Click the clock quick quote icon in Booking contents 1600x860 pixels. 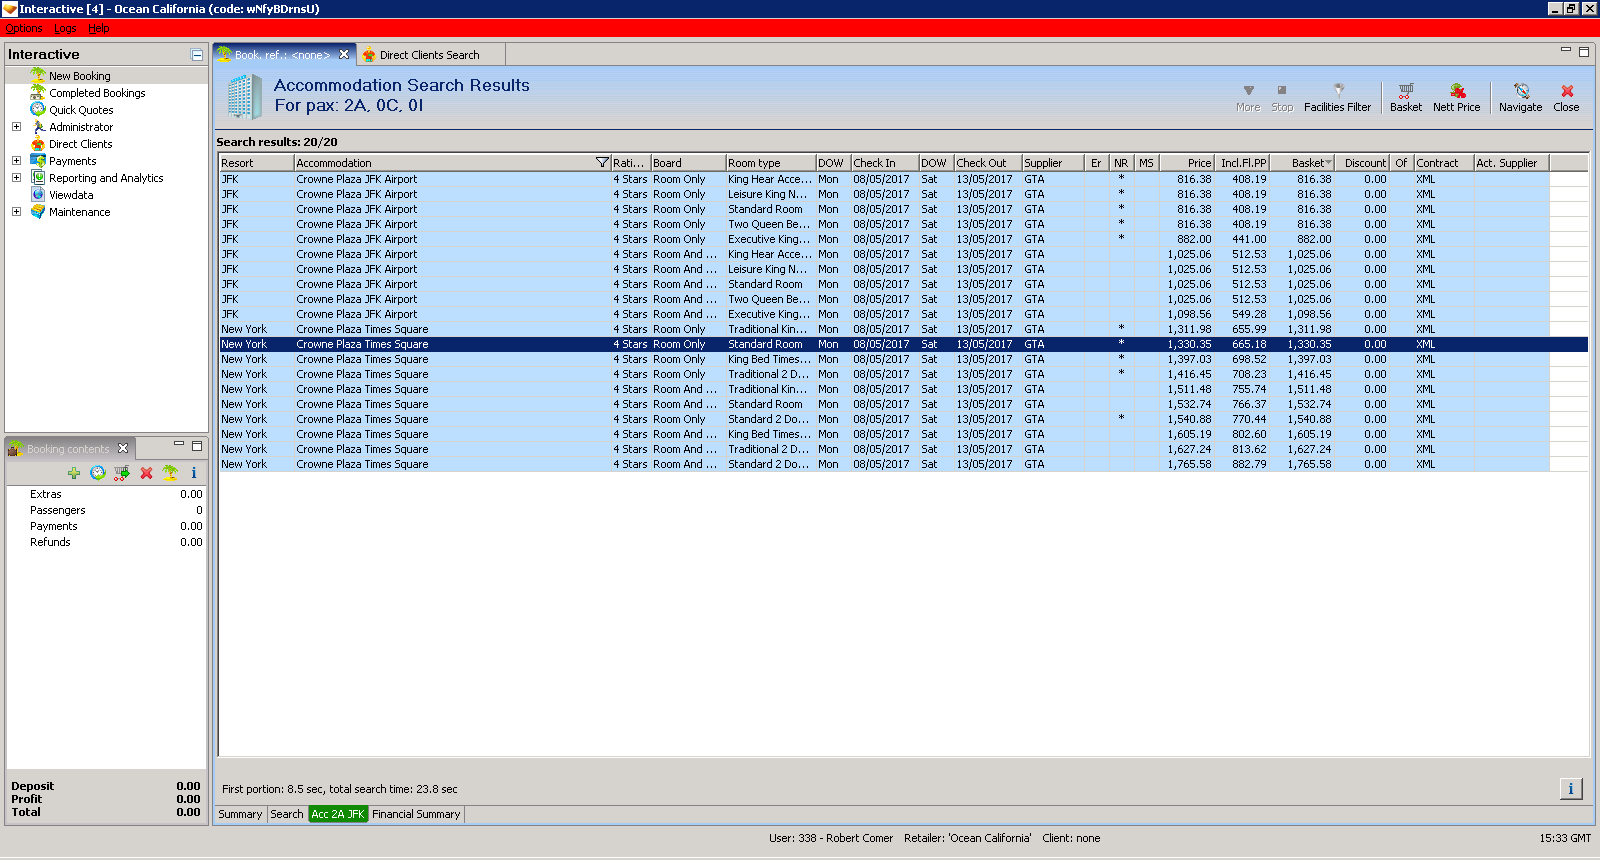[x=98, y=473]
